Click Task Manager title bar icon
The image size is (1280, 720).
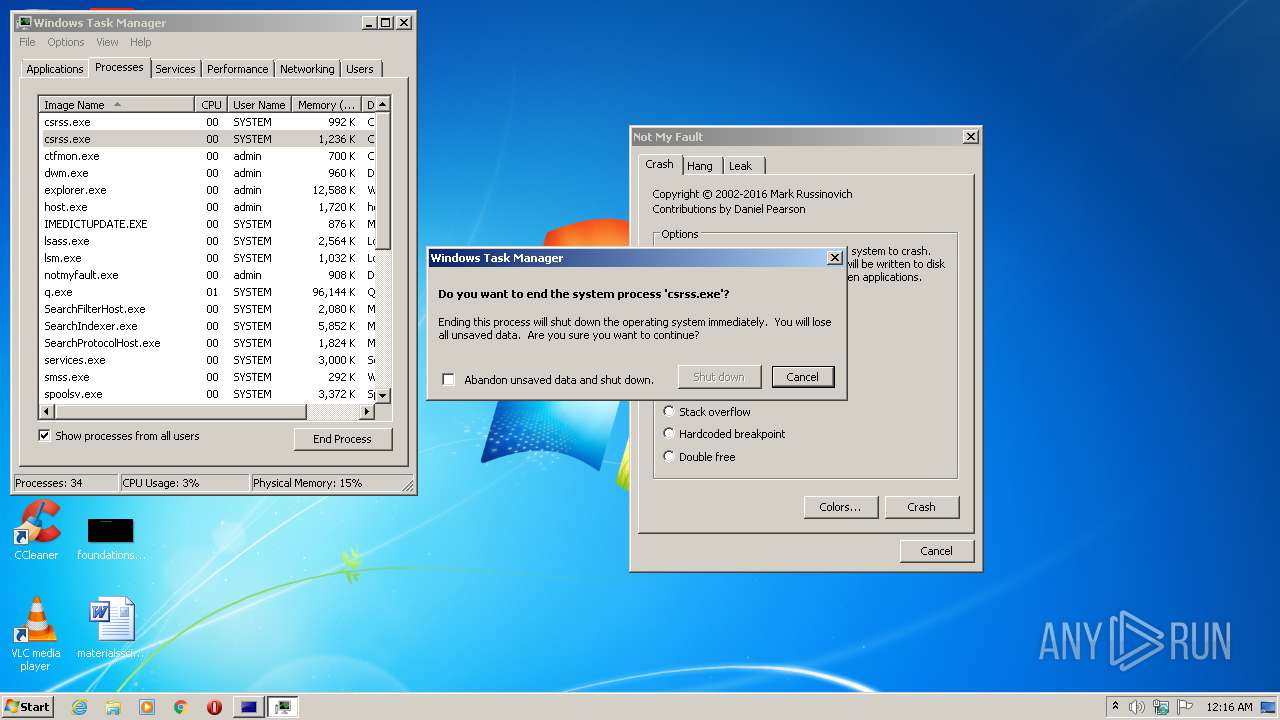pos(24,22)
